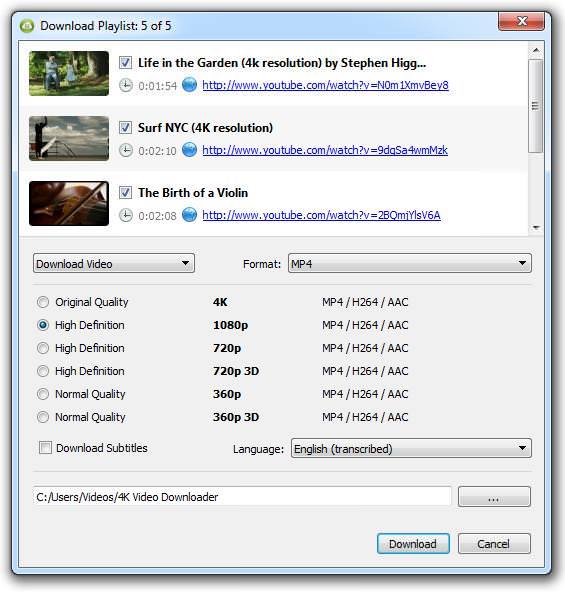Image resolution: width=565 pixels, height=600 pixels.
Task: Open the Surf NYC video thumbnail
Action: (69, 139)
